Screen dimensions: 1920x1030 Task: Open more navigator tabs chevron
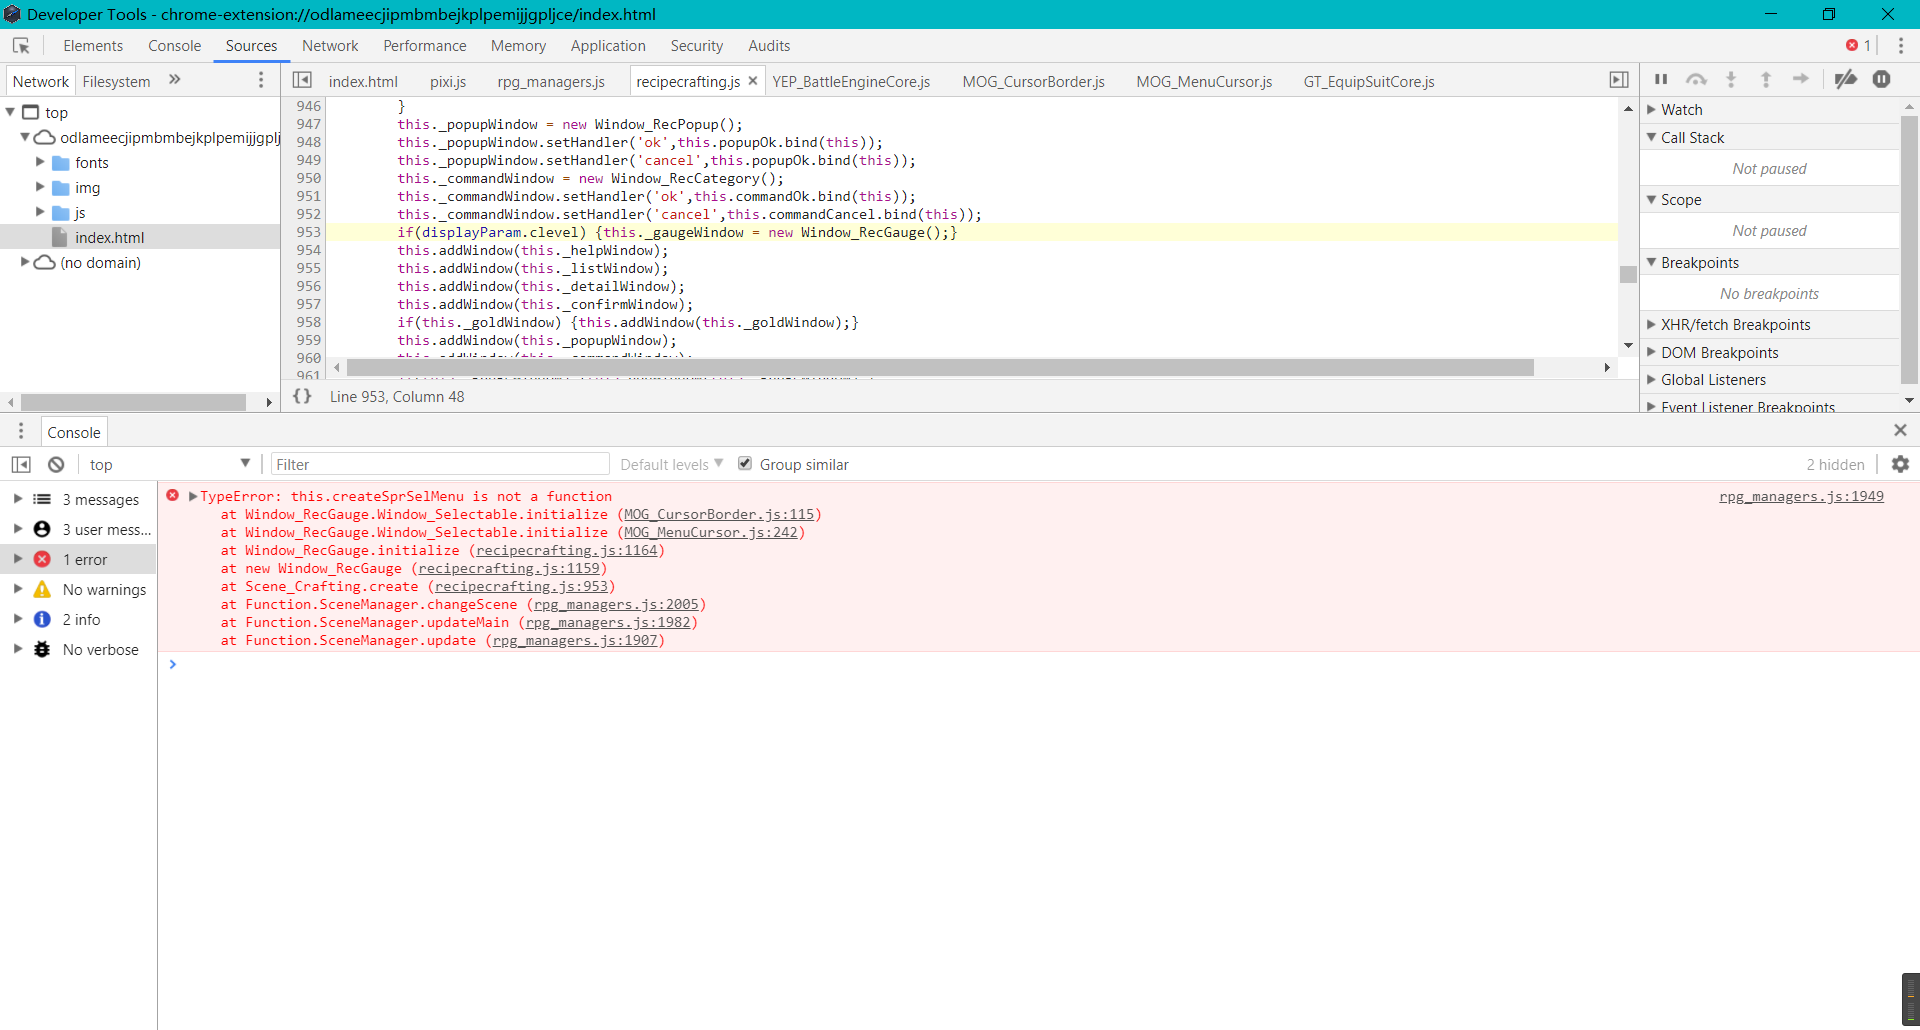click(175, 80)
